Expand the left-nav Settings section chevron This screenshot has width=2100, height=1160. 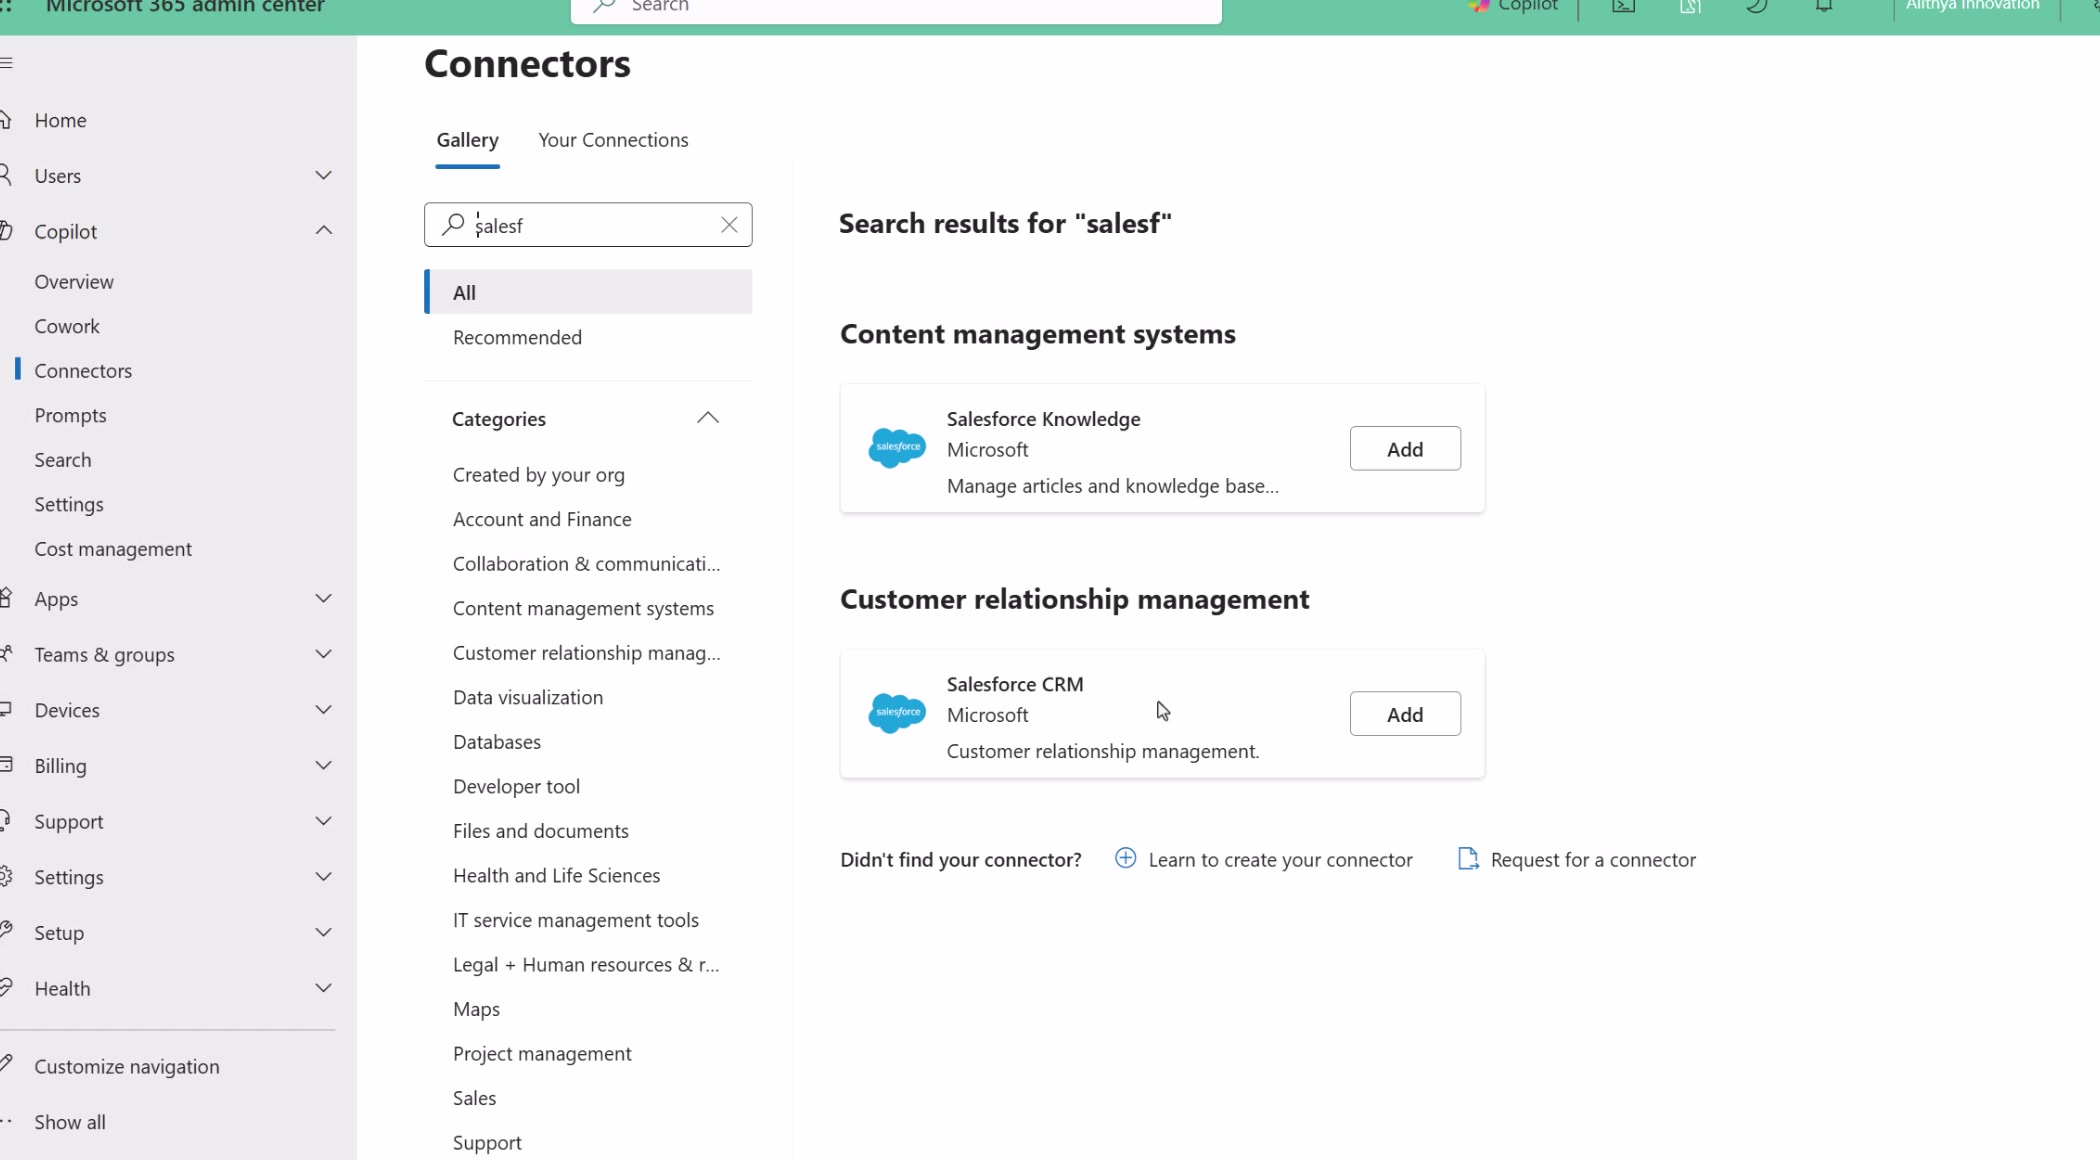click(323, 877)
